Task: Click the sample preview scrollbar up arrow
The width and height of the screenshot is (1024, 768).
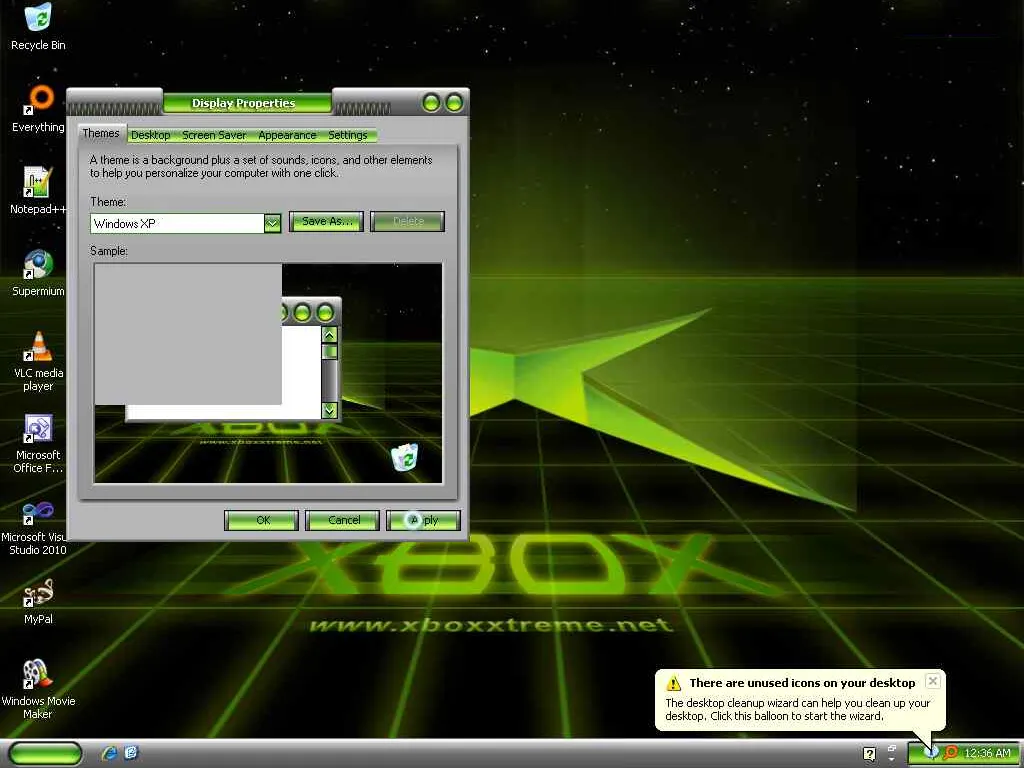Action: [330, 335]
